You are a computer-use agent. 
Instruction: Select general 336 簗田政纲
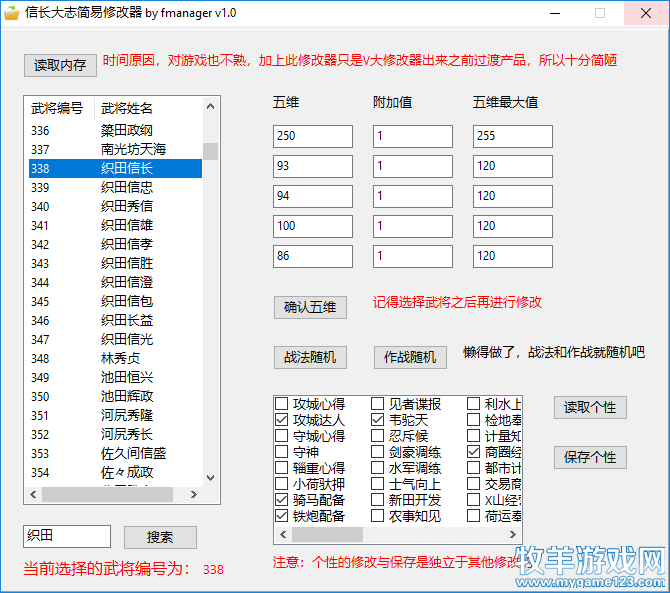tap(115, 130)
